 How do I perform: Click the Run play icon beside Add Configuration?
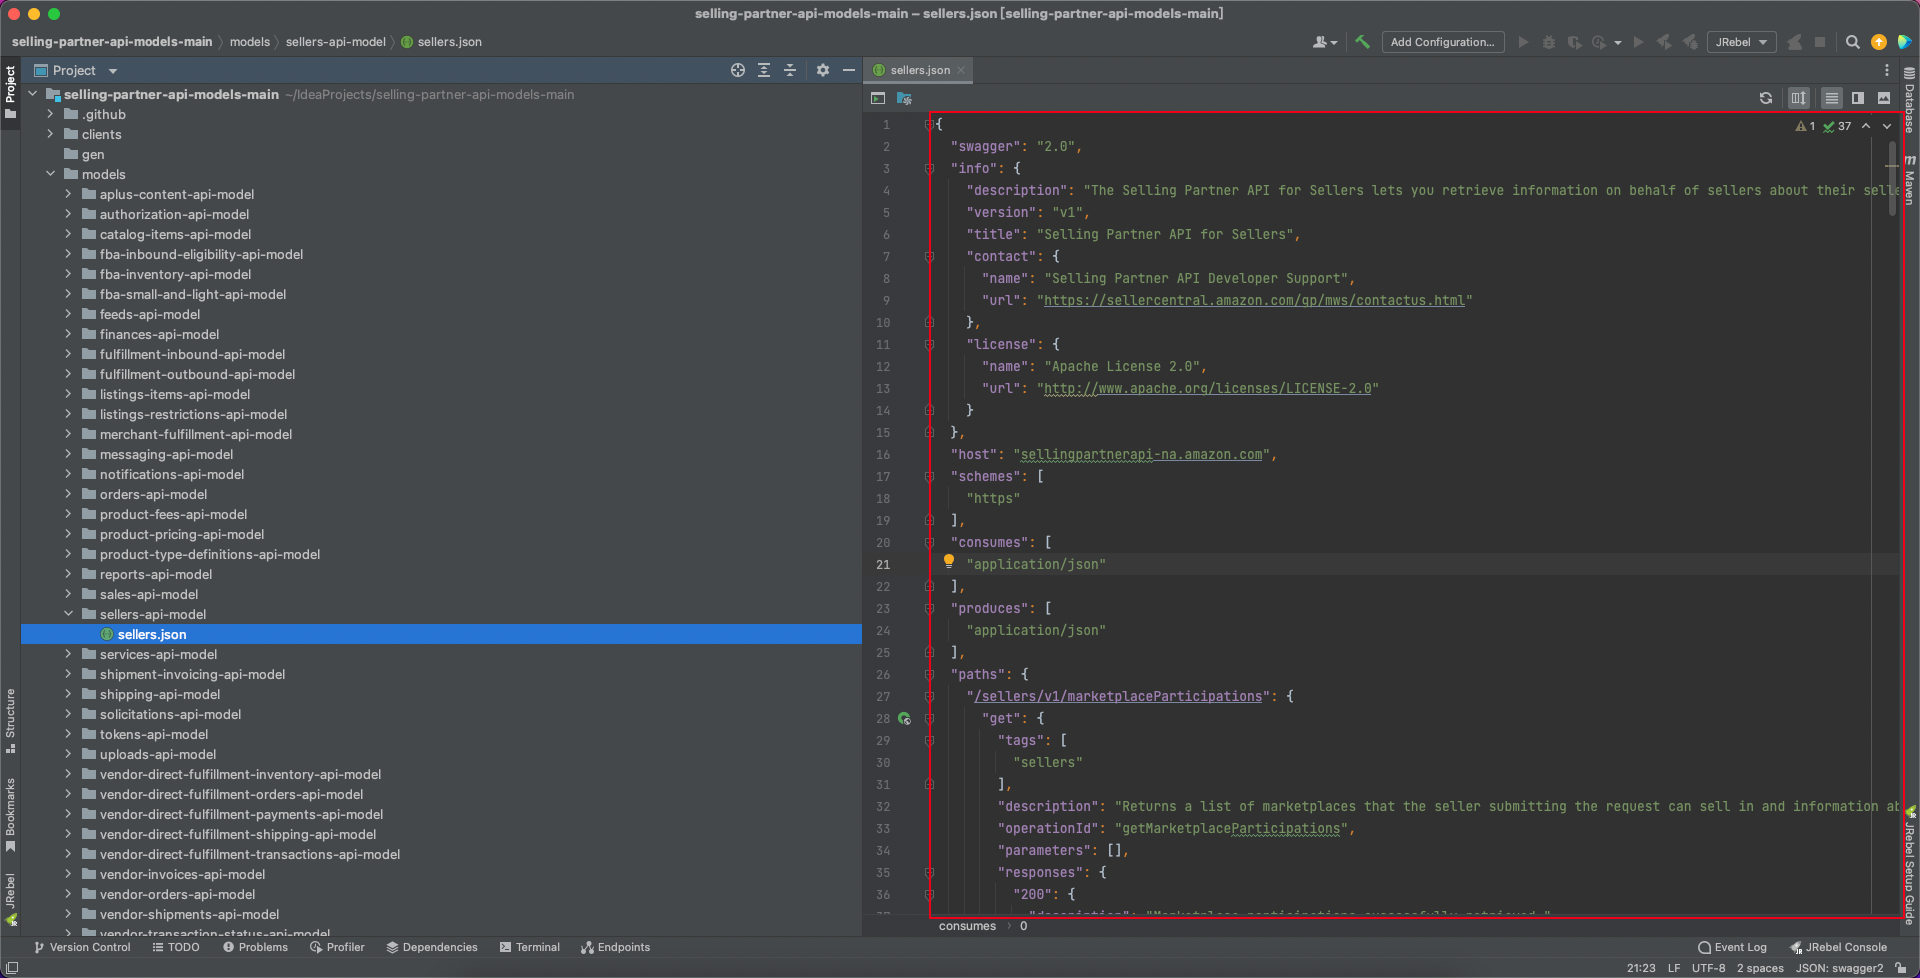[1523, 42]
